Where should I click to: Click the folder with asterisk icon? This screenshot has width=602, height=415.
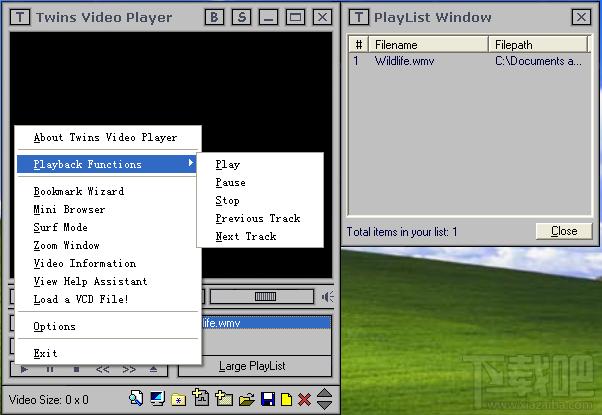pyautogui.click(x=179, y=400)
